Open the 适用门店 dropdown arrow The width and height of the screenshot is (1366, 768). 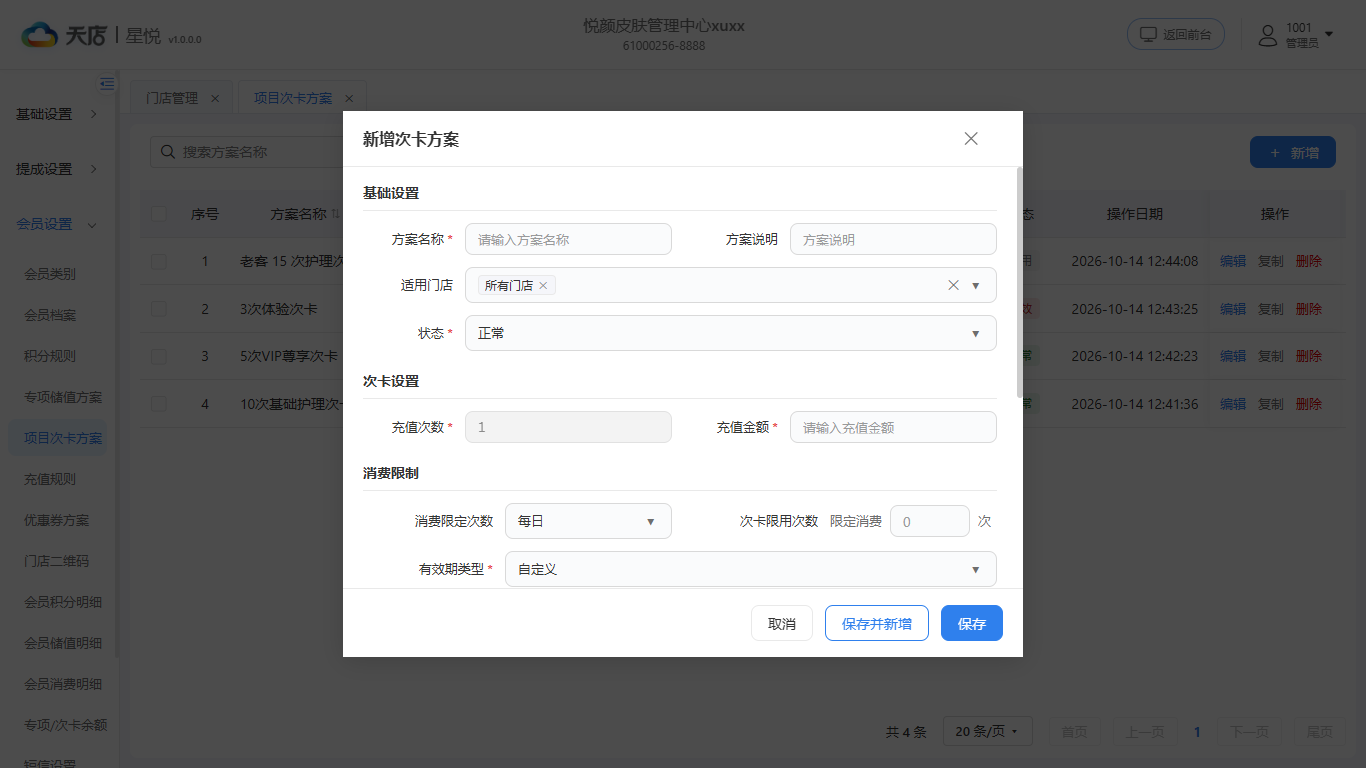tap(976, 285)
